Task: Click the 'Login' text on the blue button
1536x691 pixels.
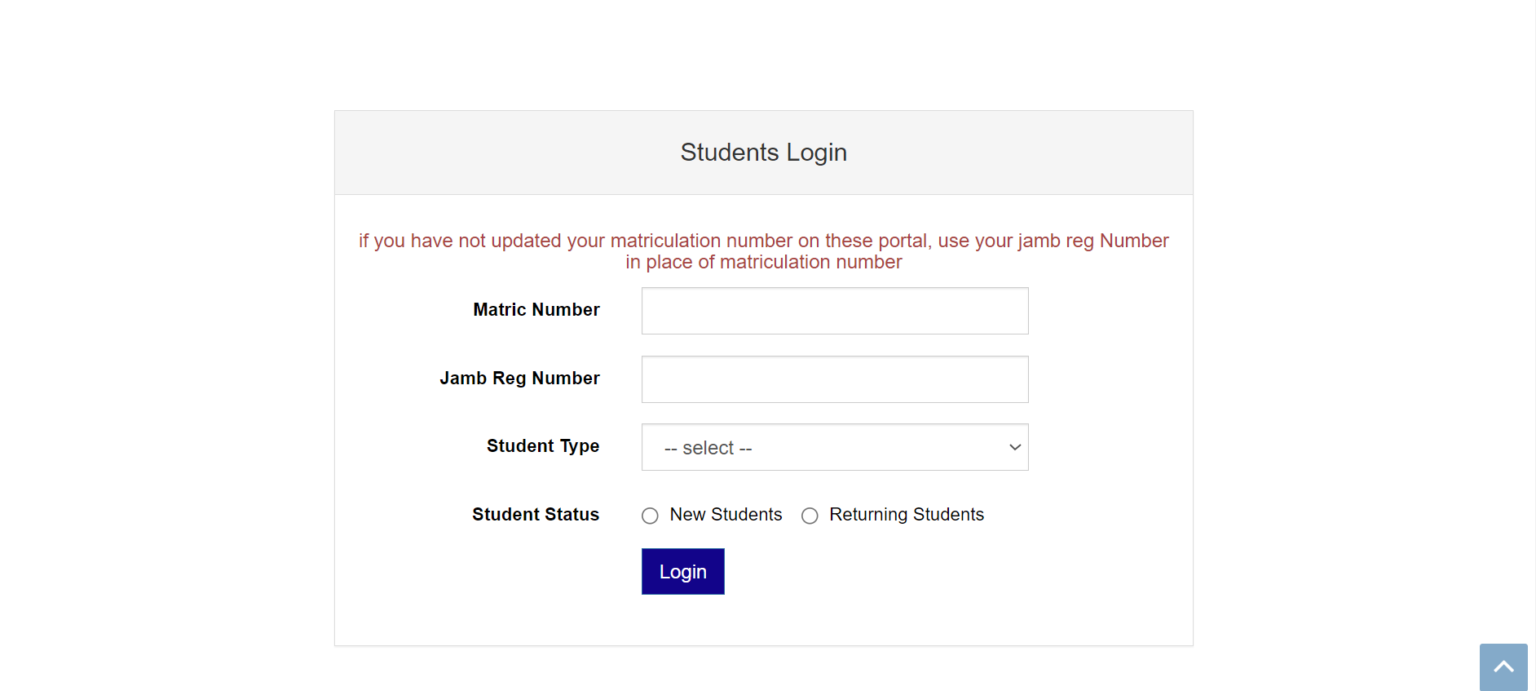Action: pos(683,571)
